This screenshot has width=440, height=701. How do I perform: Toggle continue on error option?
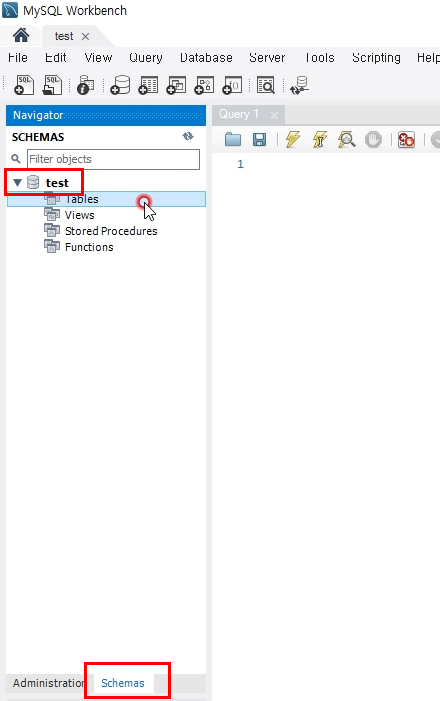click(406, 140)
